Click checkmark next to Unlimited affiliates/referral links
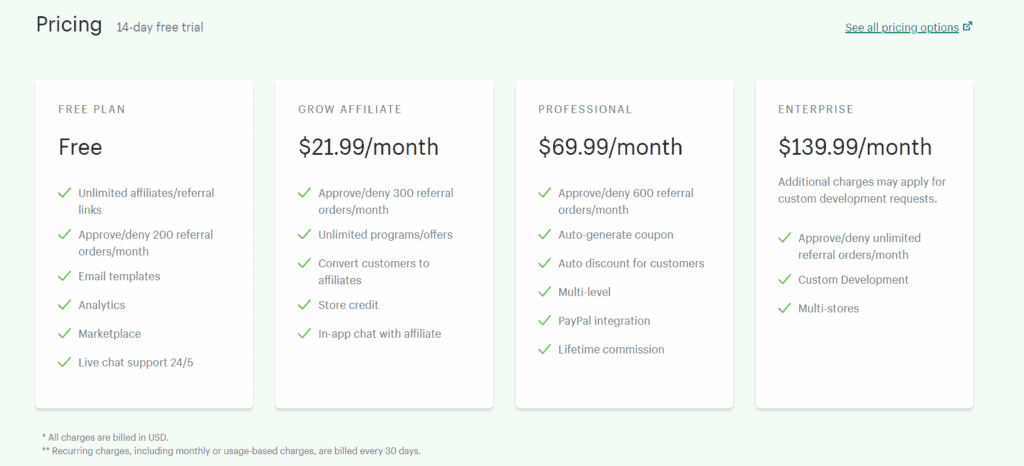The height and width of the screenshot is (466, 1024). [64, 193]
